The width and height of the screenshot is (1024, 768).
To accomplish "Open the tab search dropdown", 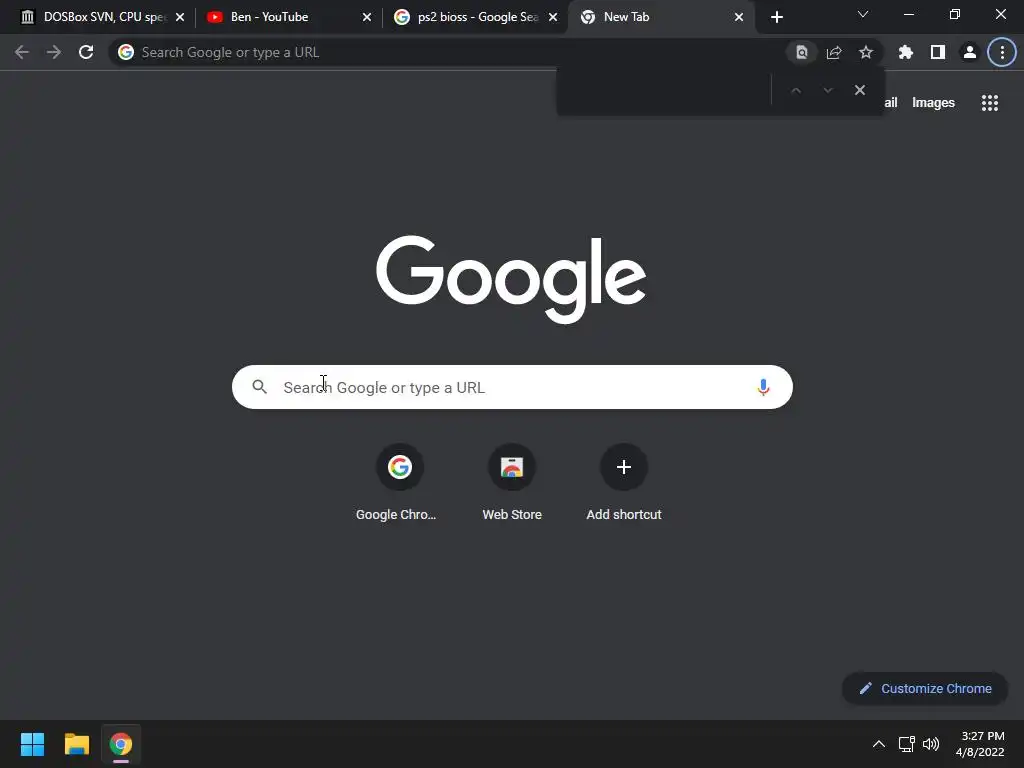I will (863, 14).
